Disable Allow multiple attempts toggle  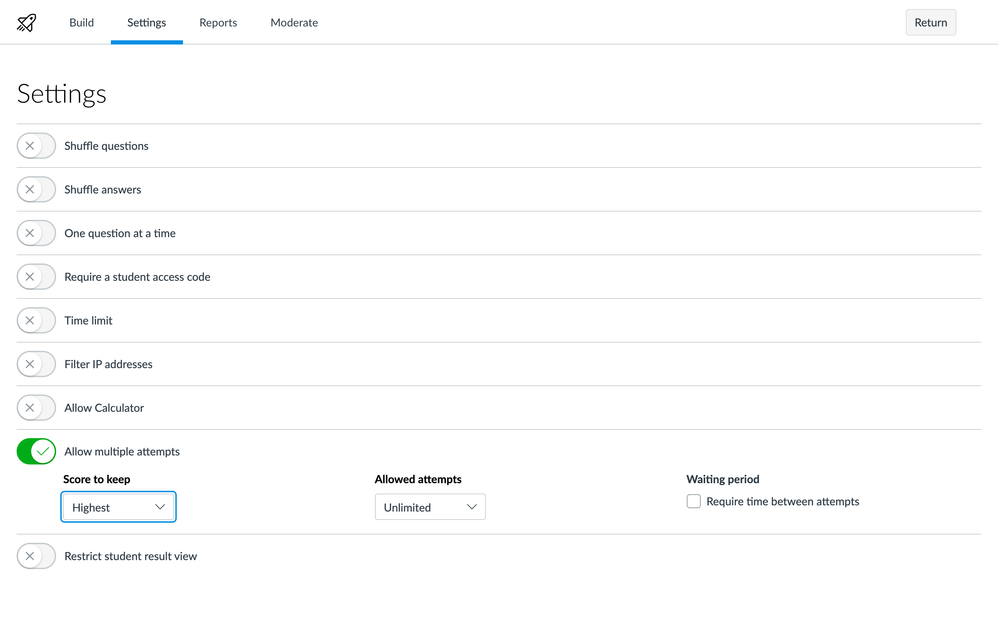coord(36,452)
